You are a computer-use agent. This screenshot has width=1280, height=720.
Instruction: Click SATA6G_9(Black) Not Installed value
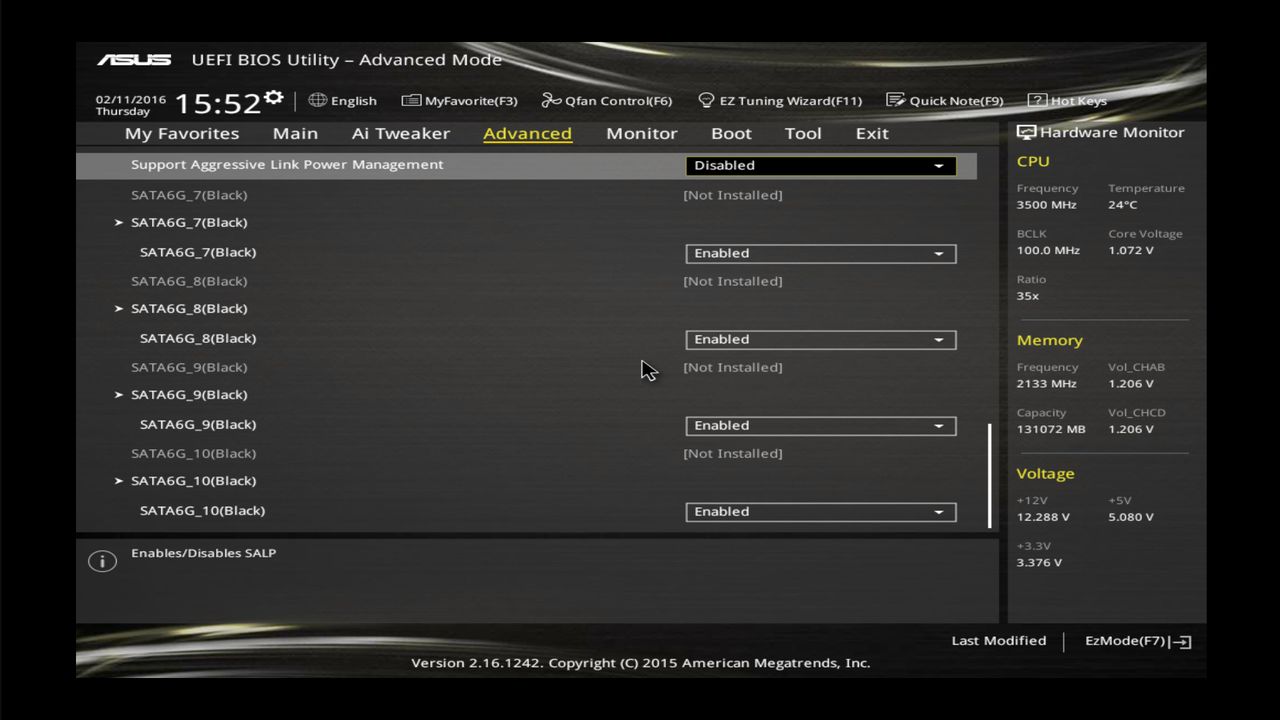[x=733, y=367]
